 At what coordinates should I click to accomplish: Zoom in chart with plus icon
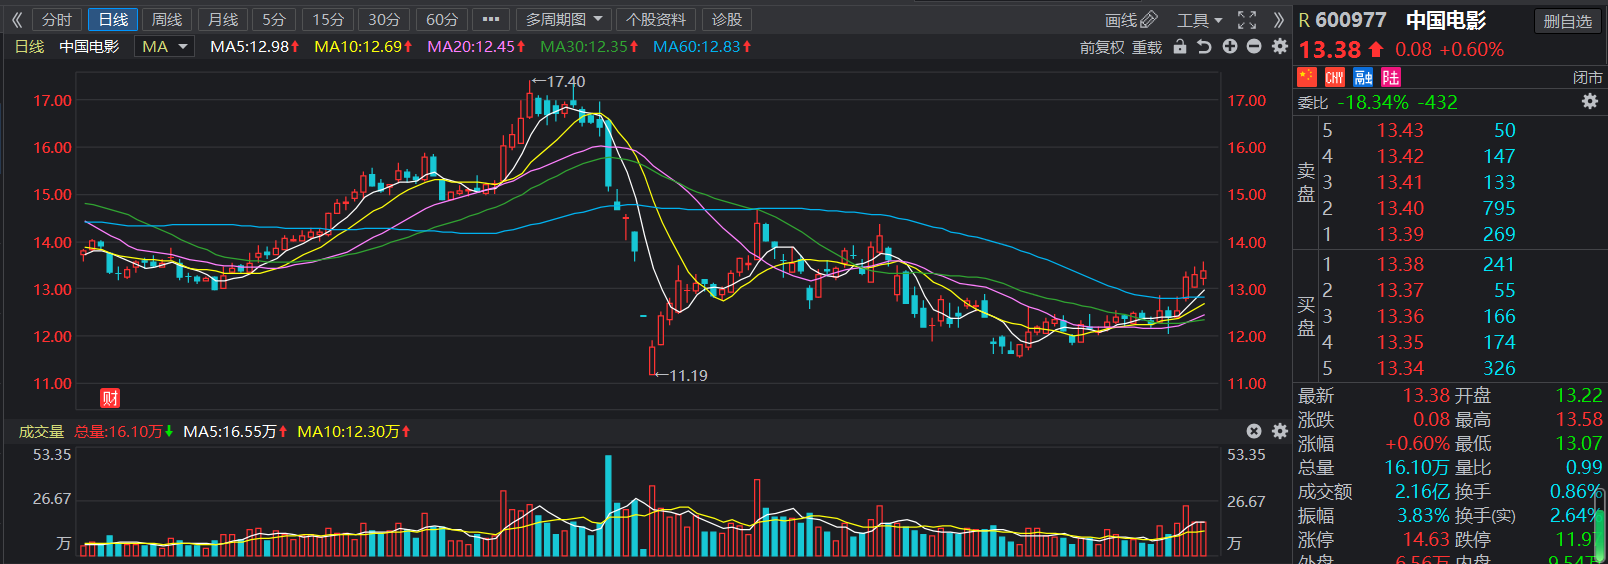[1229, 47]
